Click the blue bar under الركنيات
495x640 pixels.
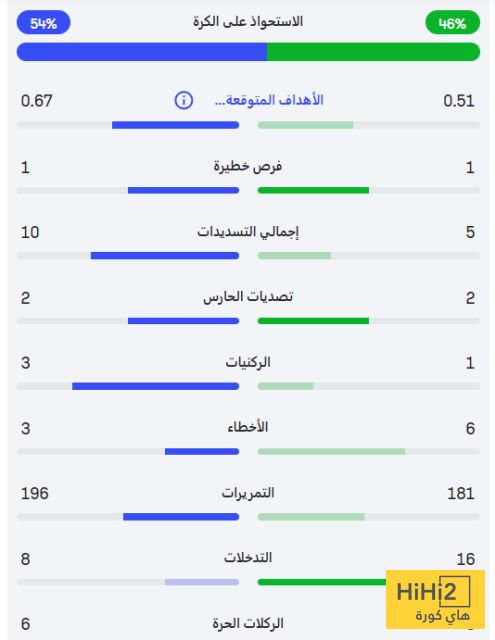tap(155, 386)
